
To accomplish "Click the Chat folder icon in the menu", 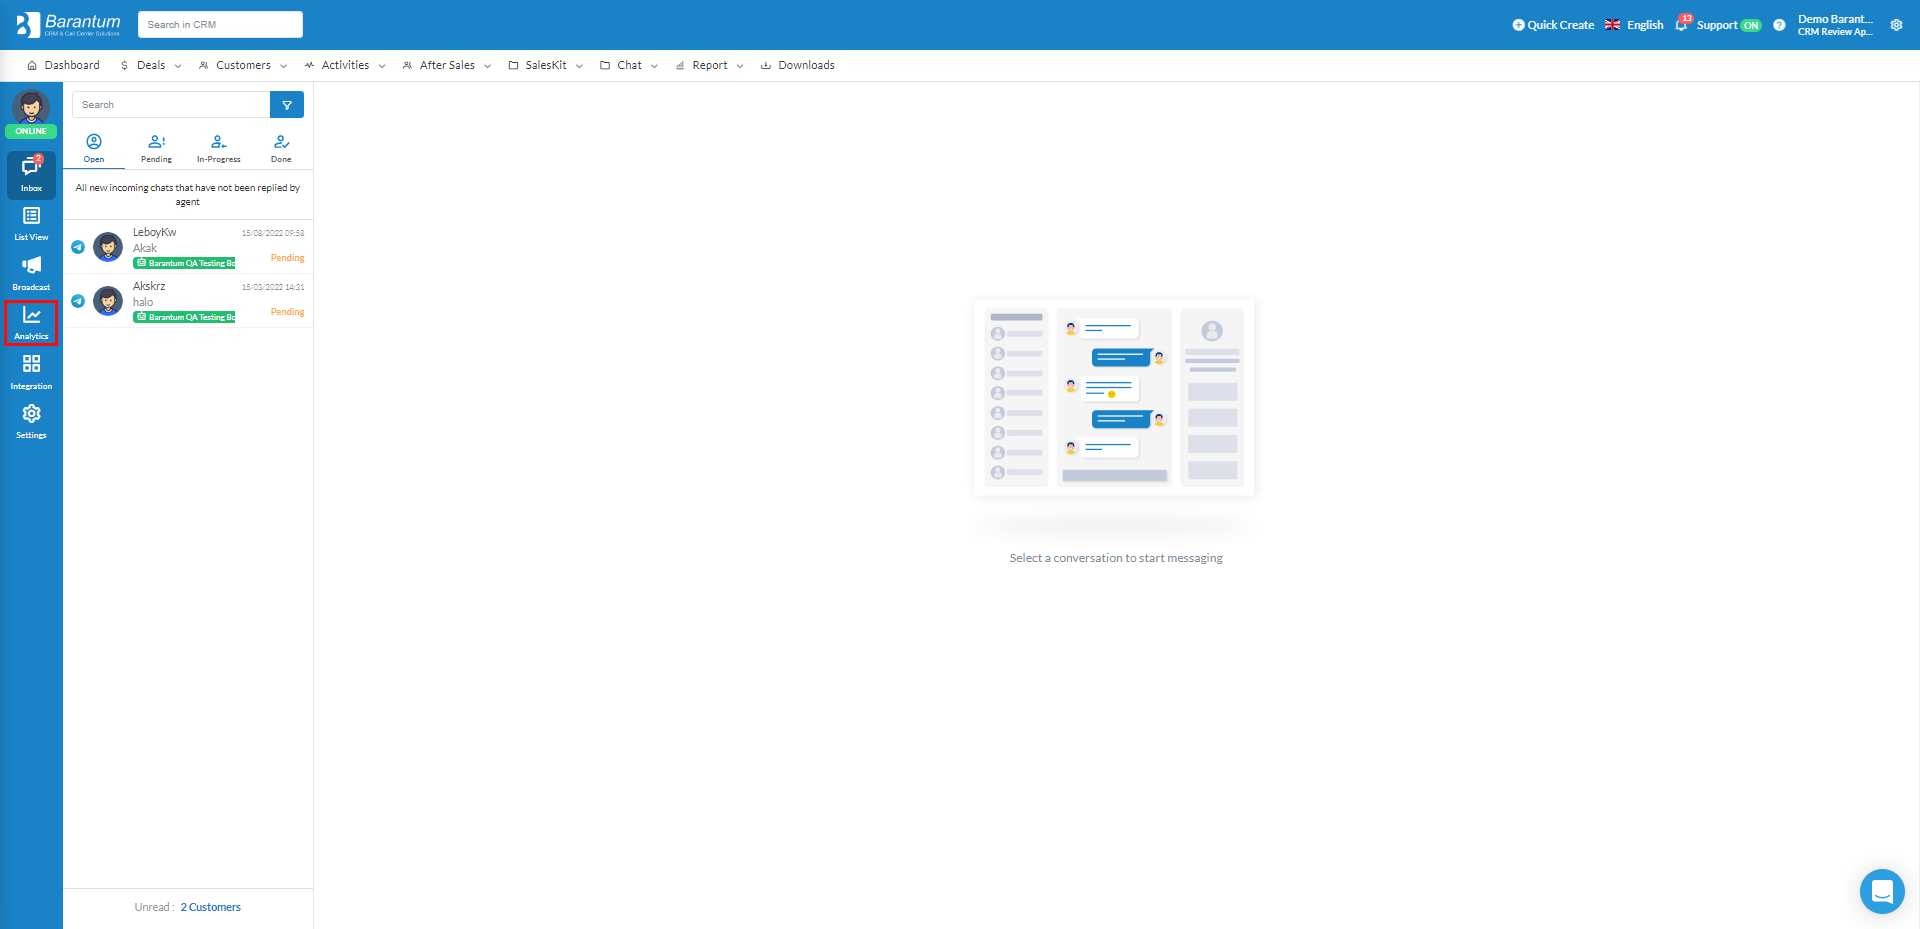I will (x=605, y=65).
